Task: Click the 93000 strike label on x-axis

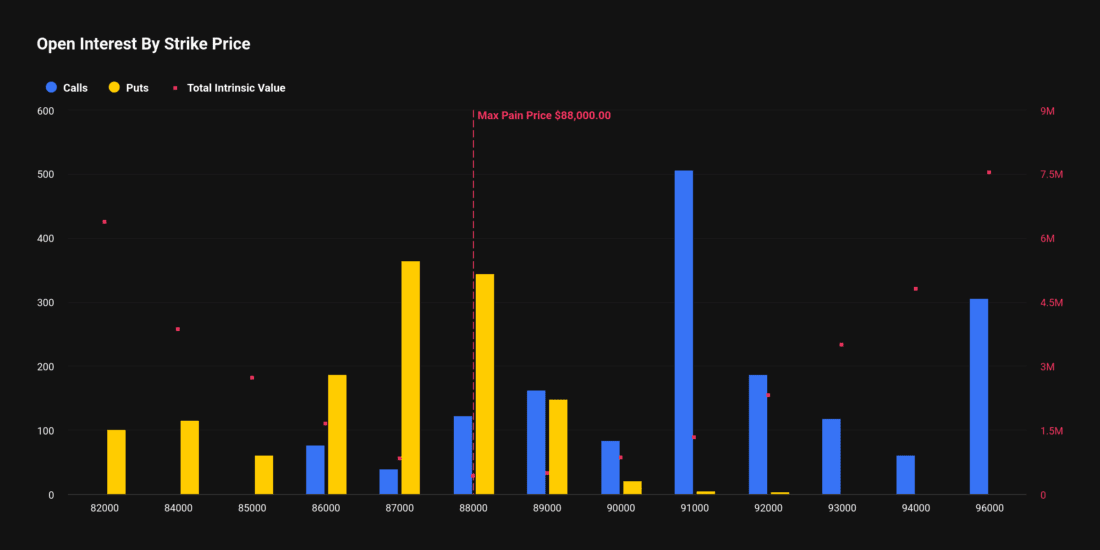Action: click(842, 508)
